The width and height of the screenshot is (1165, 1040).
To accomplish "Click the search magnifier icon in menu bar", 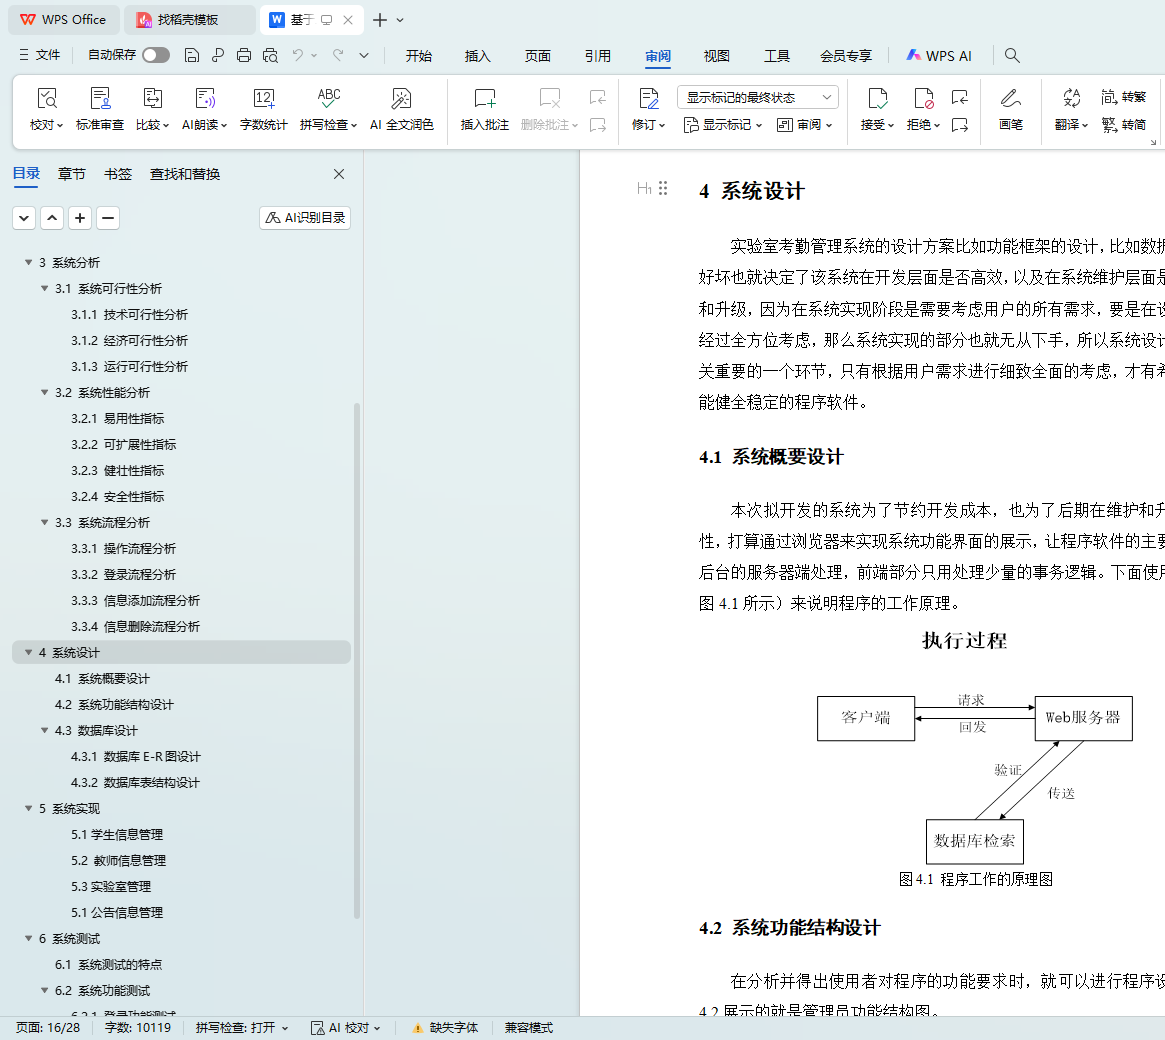I will tap(1012, 56).
